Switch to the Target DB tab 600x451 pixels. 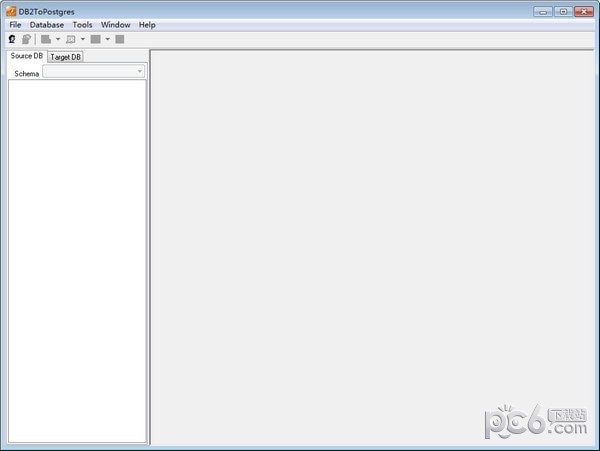tap(65, 57)
